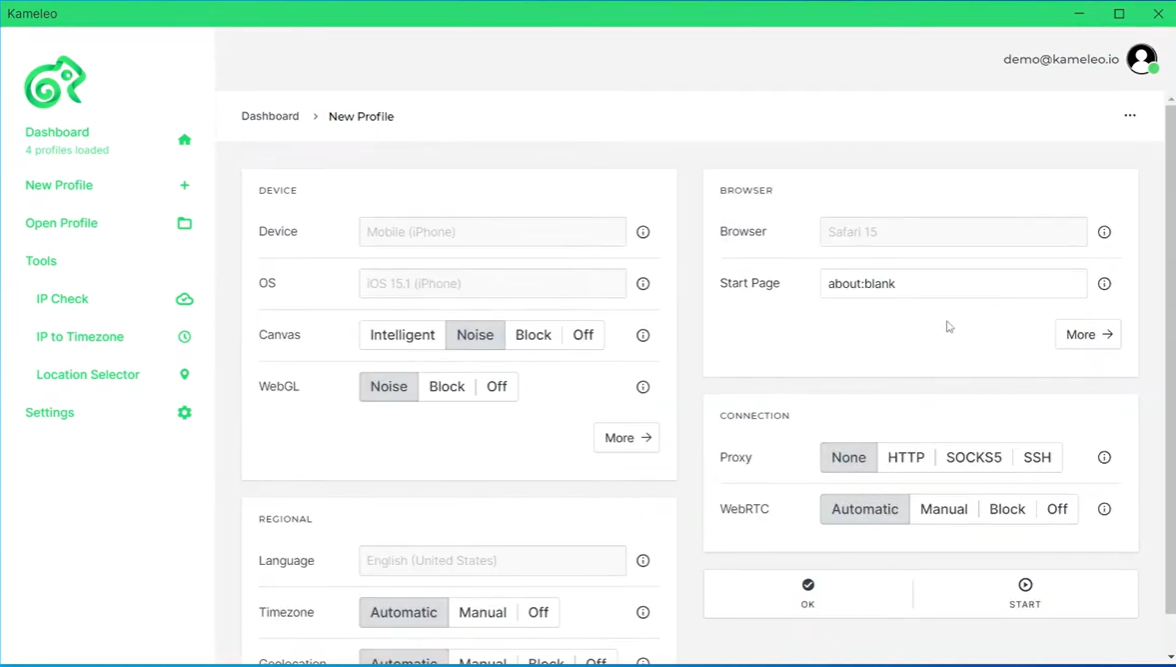Click the OK checkmark button
This screenshot has width=1176, height=667.
point(808,593)
